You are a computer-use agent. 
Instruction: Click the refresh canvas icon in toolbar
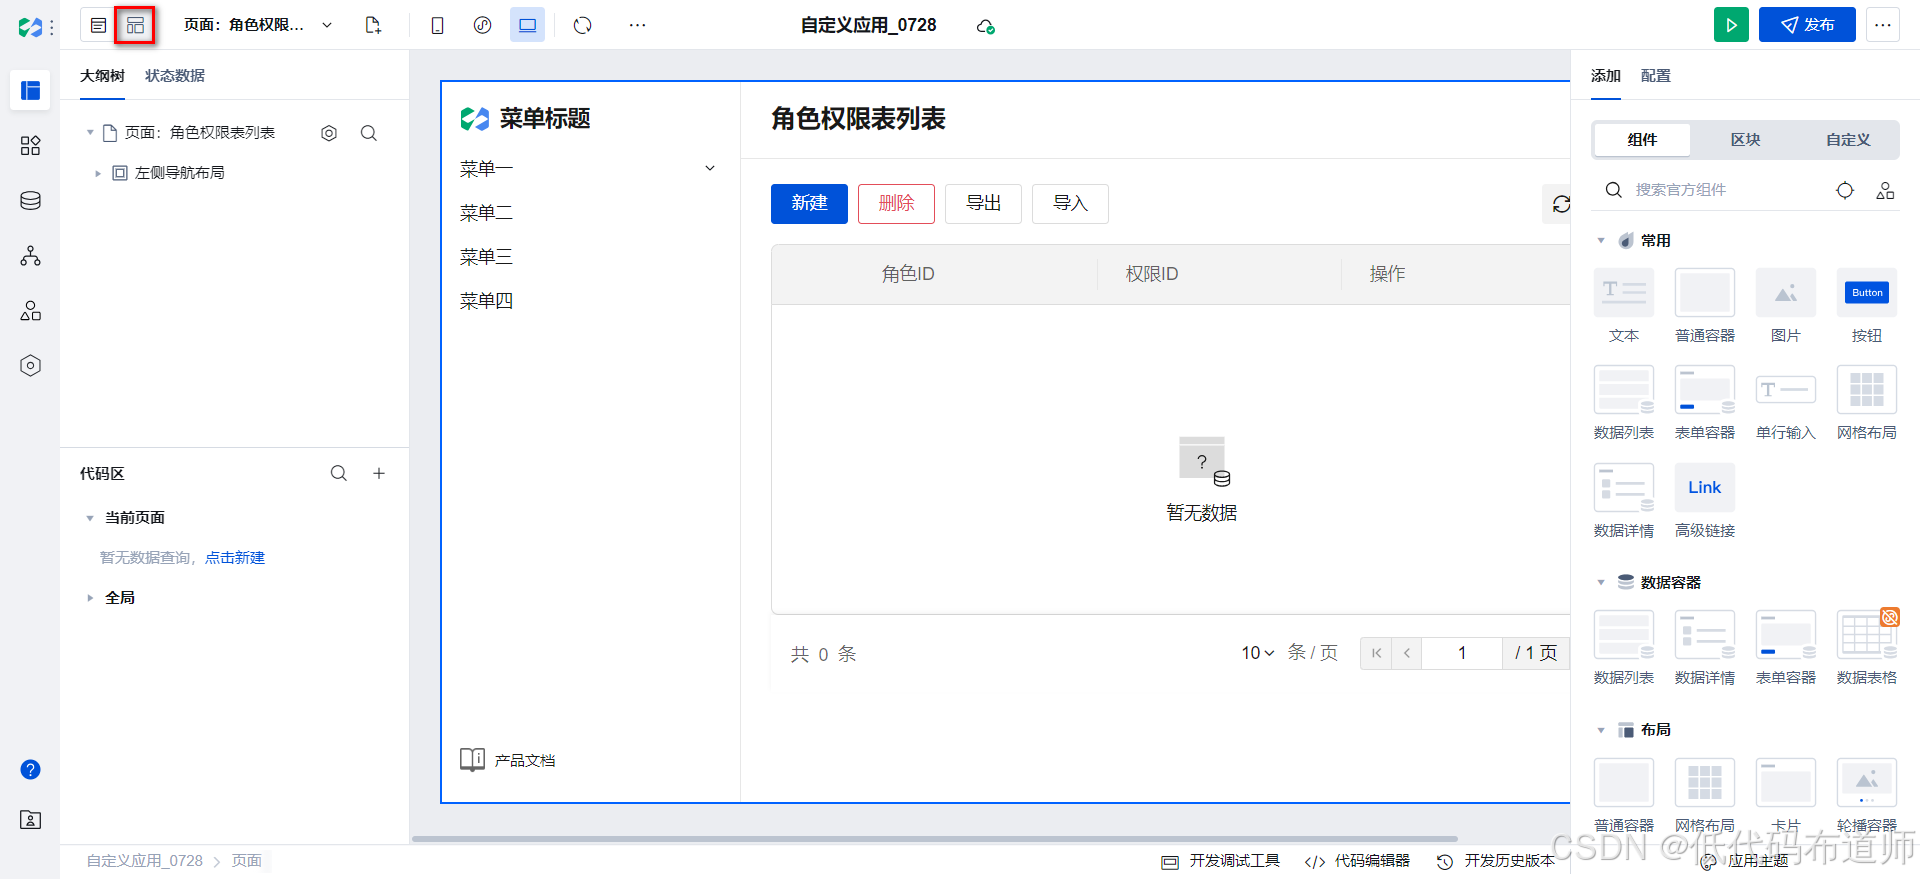(583, 25)
